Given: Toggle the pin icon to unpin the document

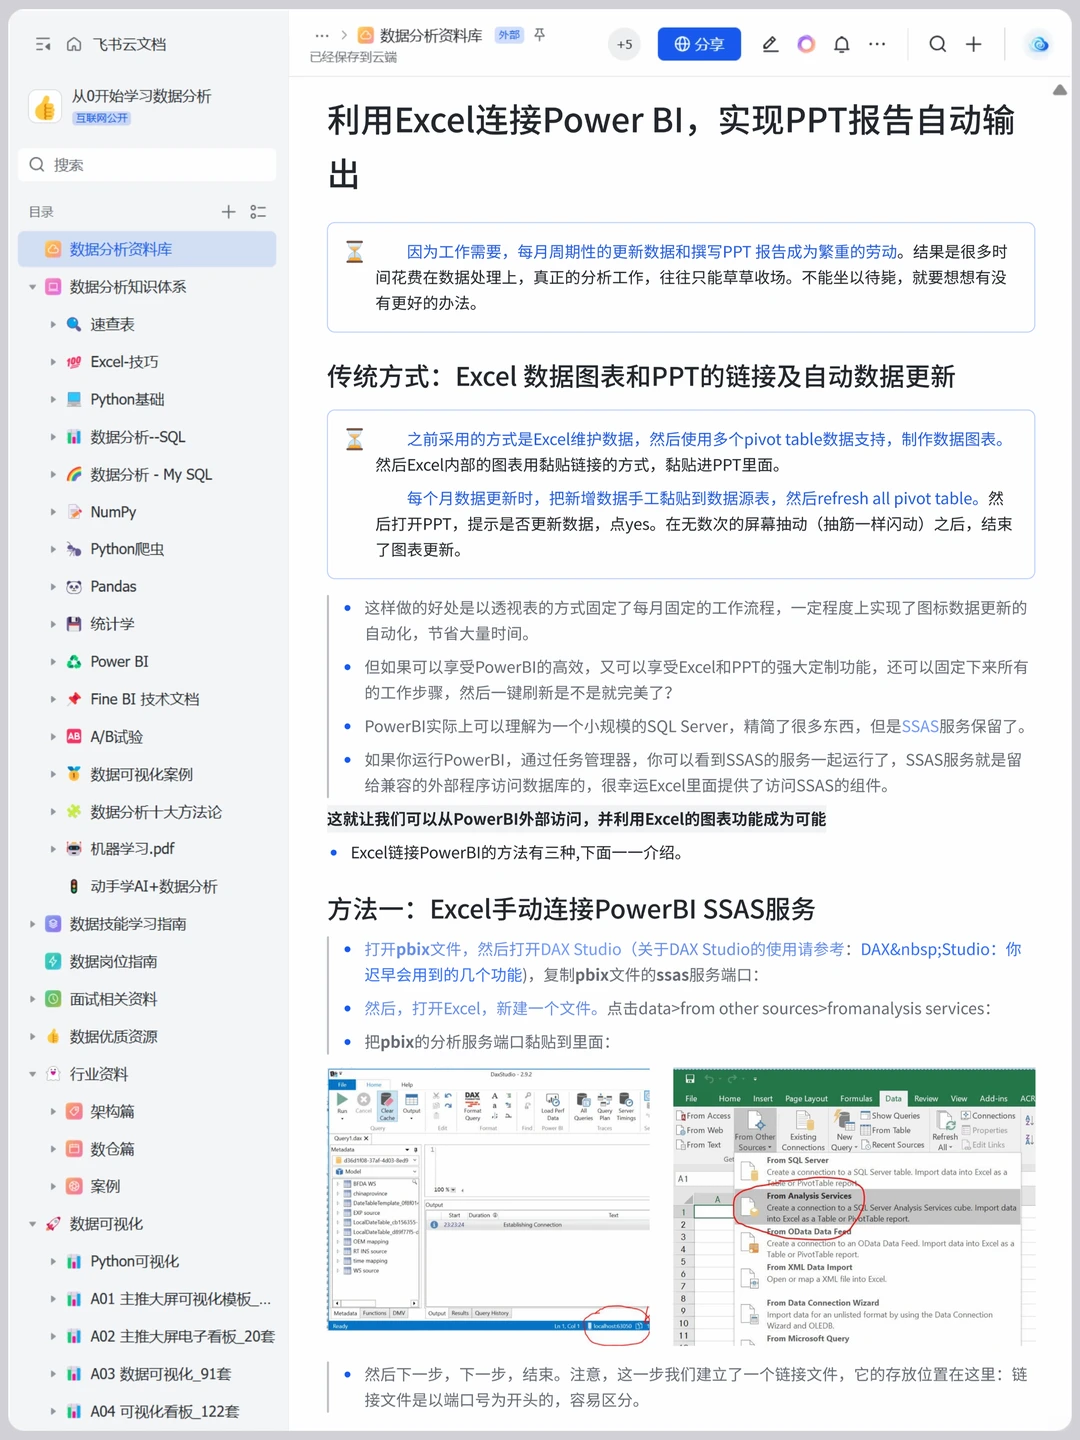Looking at the screenshot, I should (539, 33).
